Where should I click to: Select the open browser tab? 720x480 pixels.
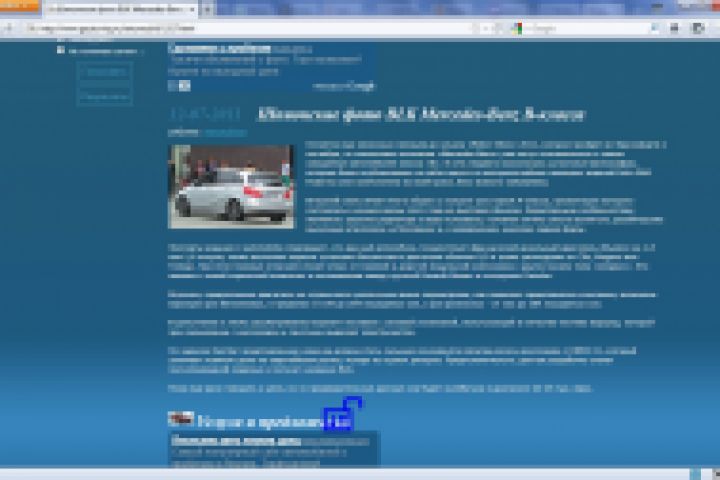tap(120, 9)
